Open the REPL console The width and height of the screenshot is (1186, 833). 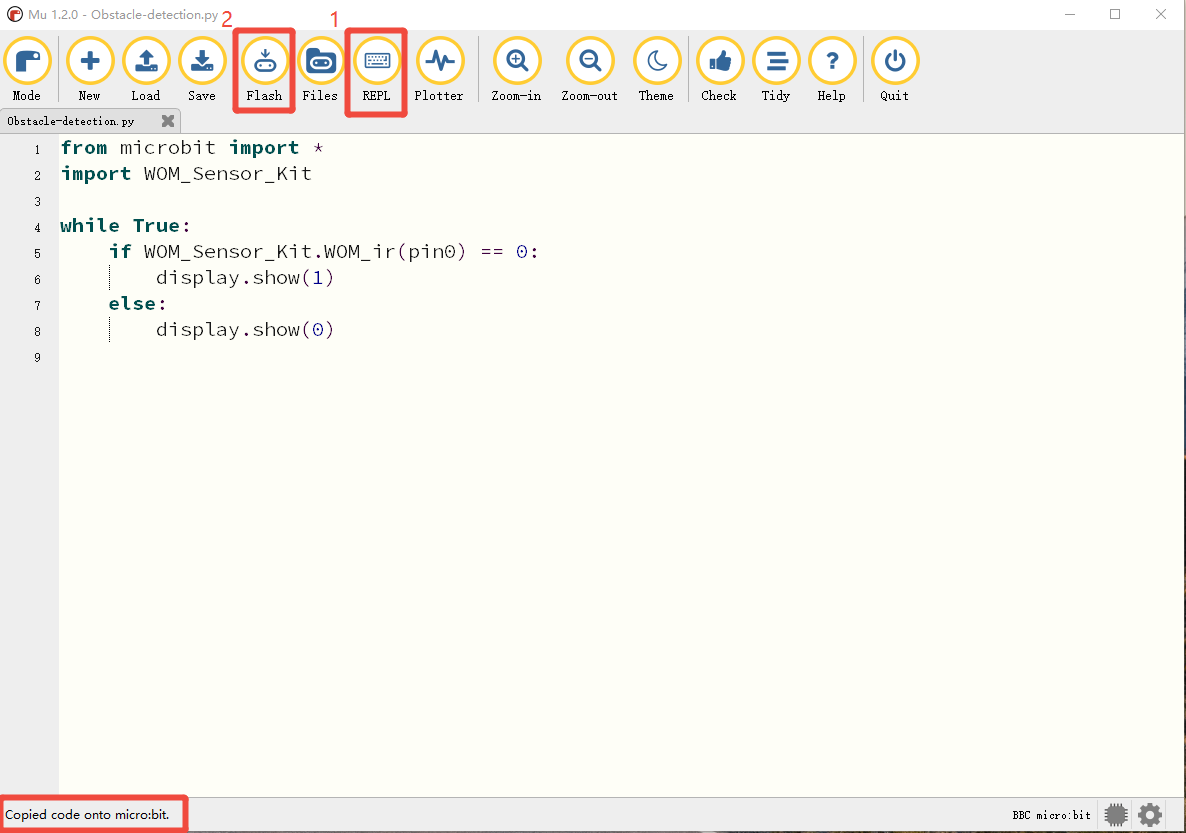(376, 70)
